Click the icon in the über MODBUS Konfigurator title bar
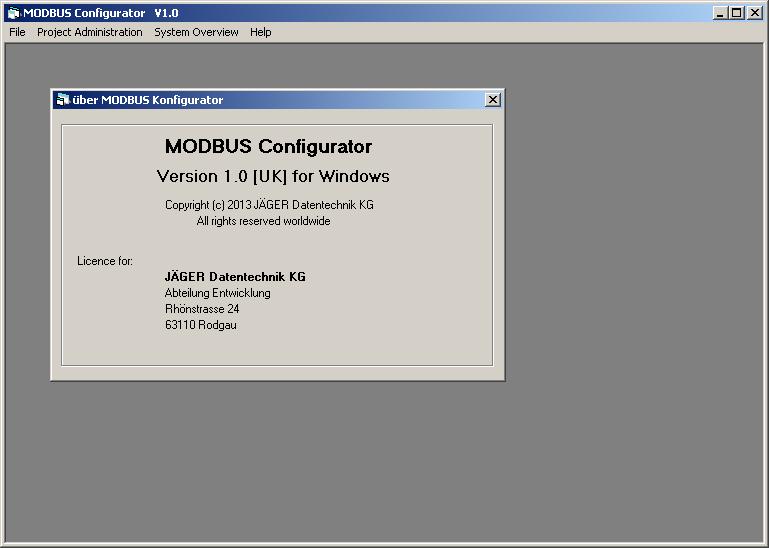This screenshot has width=769, height=548. [x=63, y=100]
